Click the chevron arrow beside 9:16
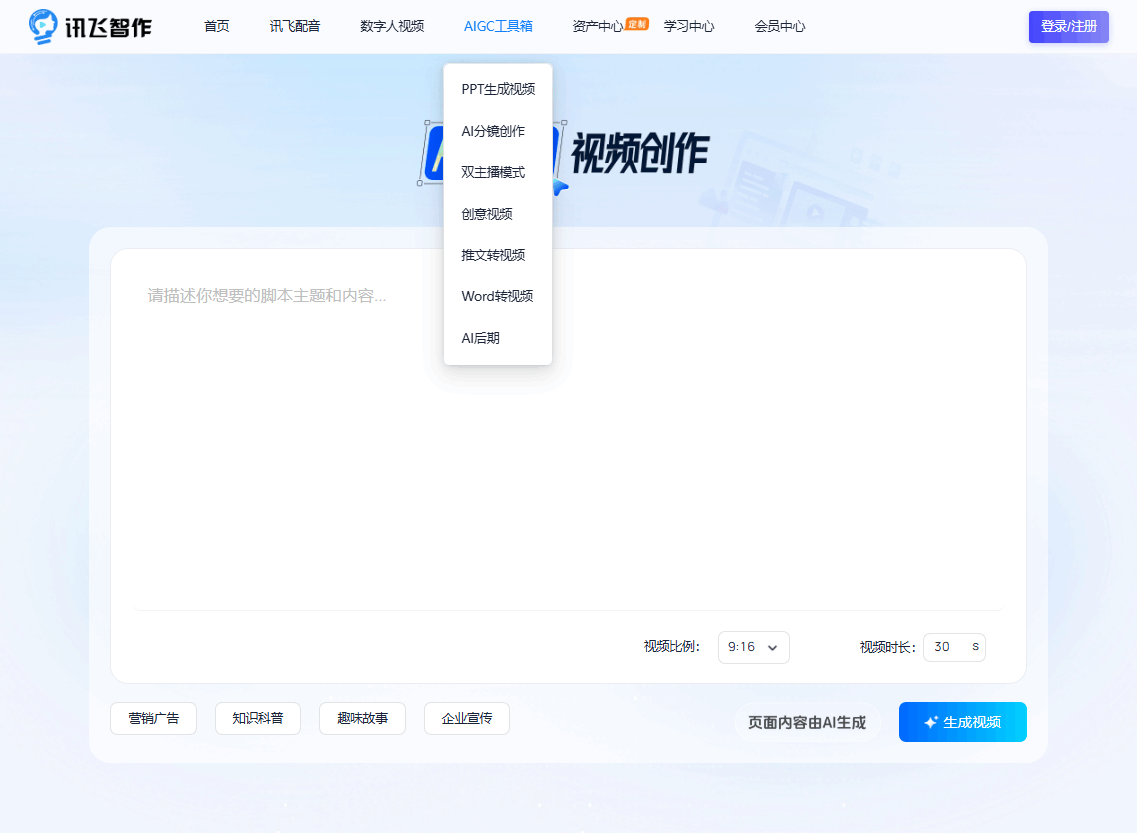The image size is (1137, 833). (773, 647)
